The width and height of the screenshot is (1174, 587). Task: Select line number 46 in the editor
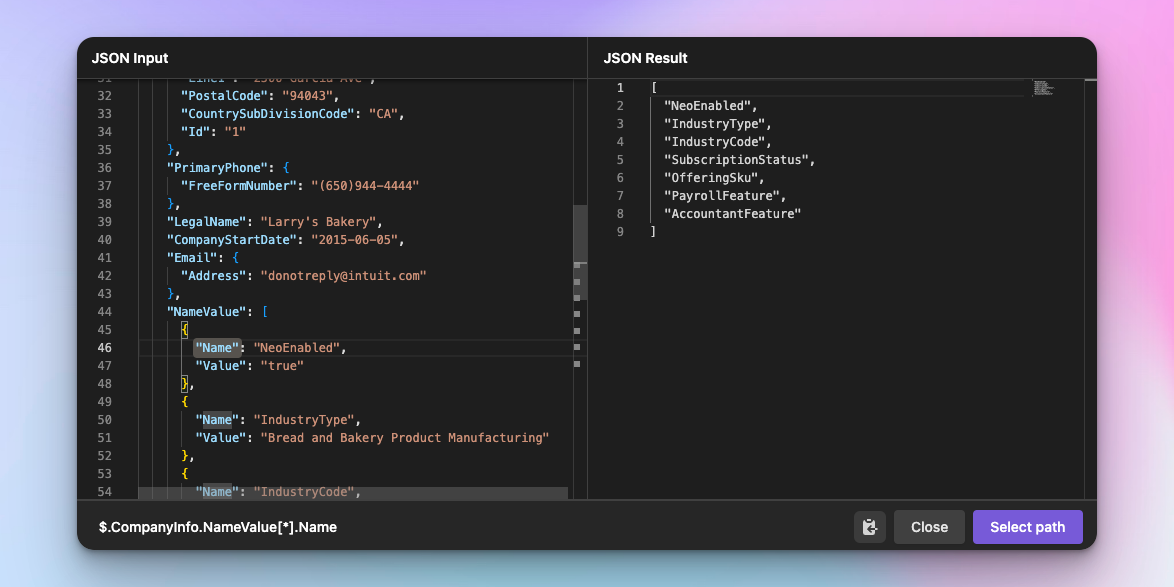tap(104, 347)
